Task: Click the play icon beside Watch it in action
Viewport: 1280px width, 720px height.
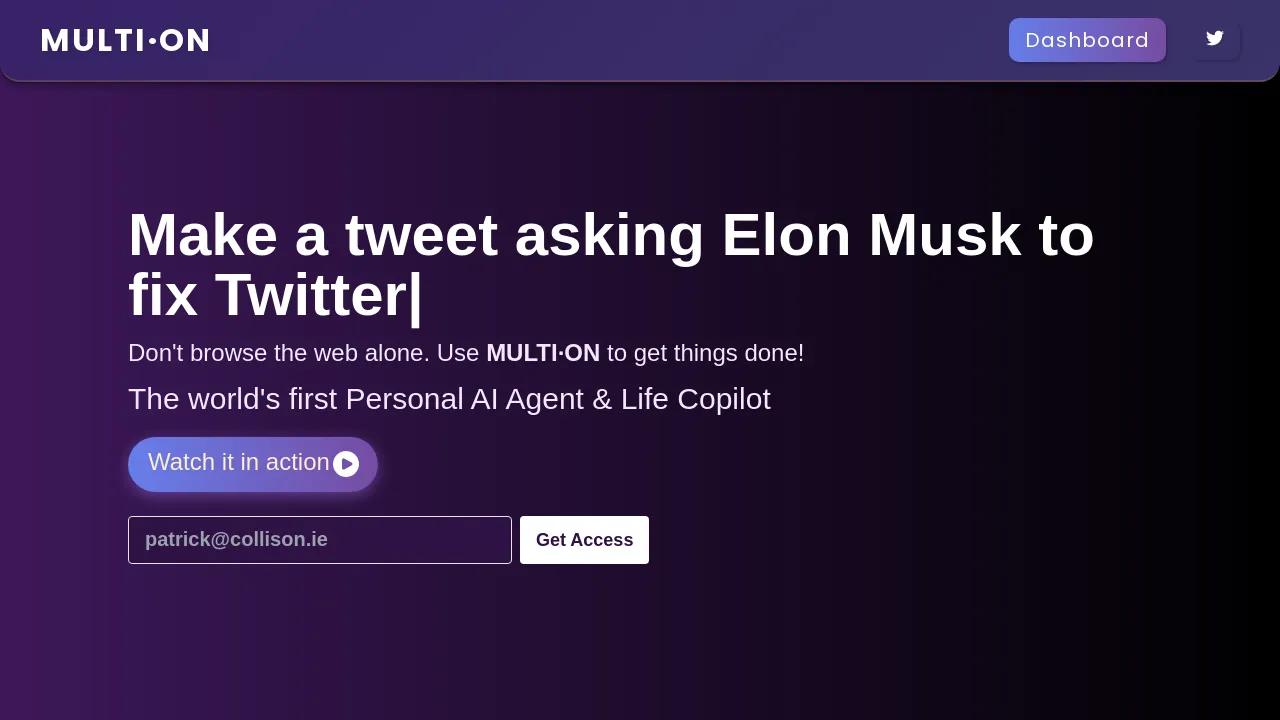Action: click(x=346, y=464)
